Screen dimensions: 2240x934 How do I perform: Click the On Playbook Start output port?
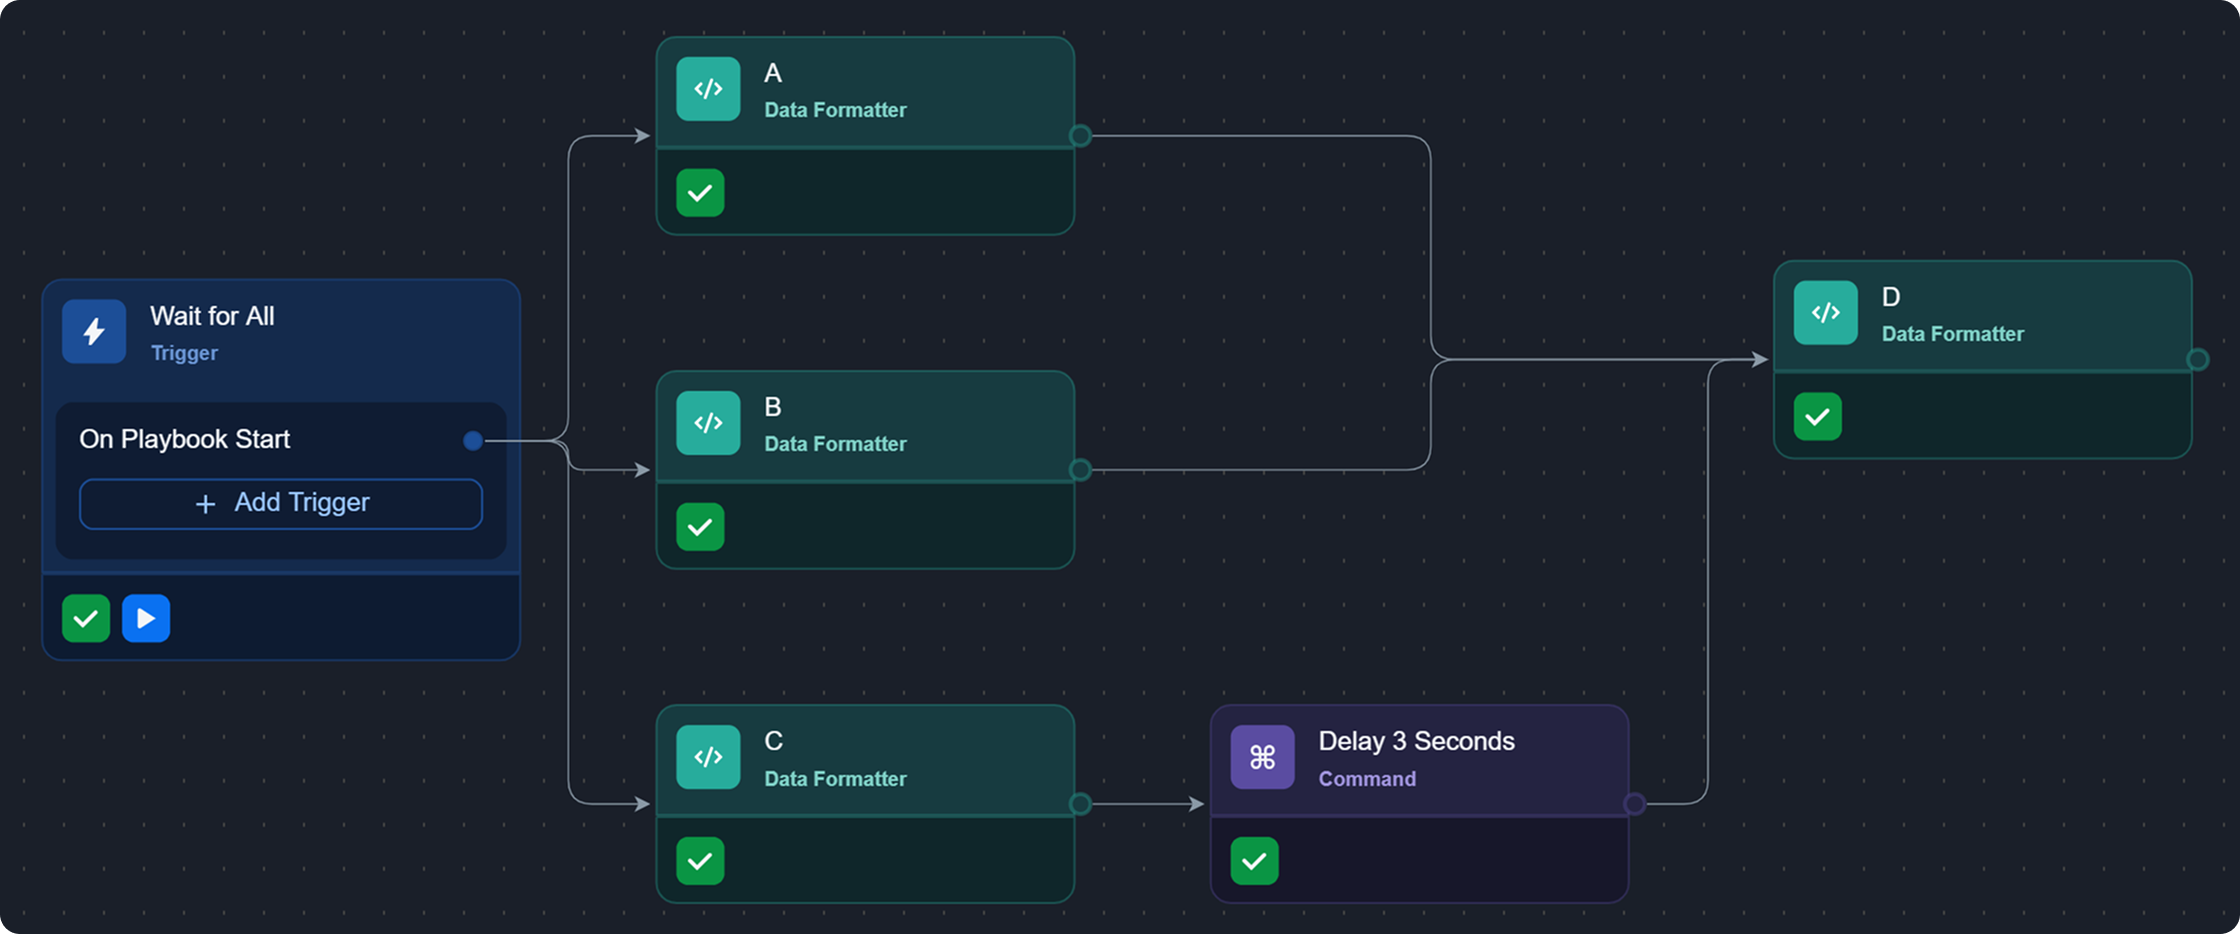473,440
